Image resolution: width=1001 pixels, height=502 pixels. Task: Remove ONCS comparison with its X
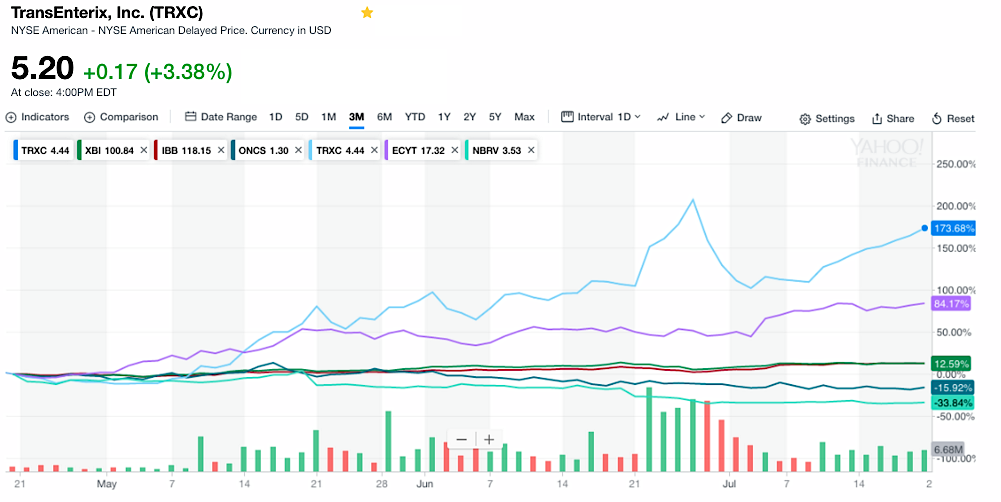tap(298, 151)
